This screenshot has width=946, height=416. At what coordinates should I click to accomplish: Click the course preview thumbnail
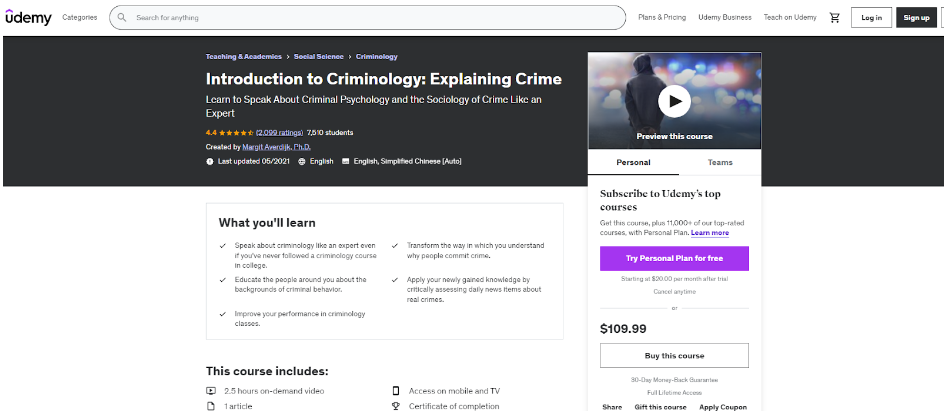[675, 101]
